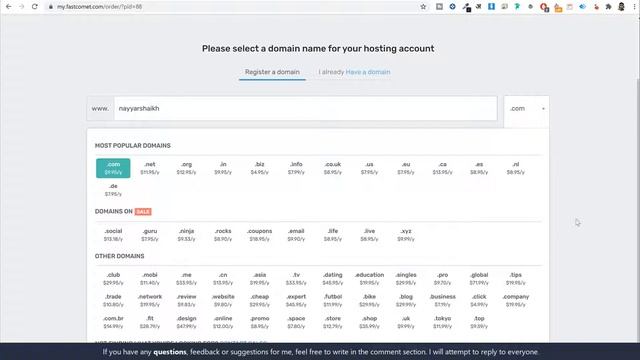Select the .mobi domain
This screenshot has height=360, width=640.
(150, 279)
